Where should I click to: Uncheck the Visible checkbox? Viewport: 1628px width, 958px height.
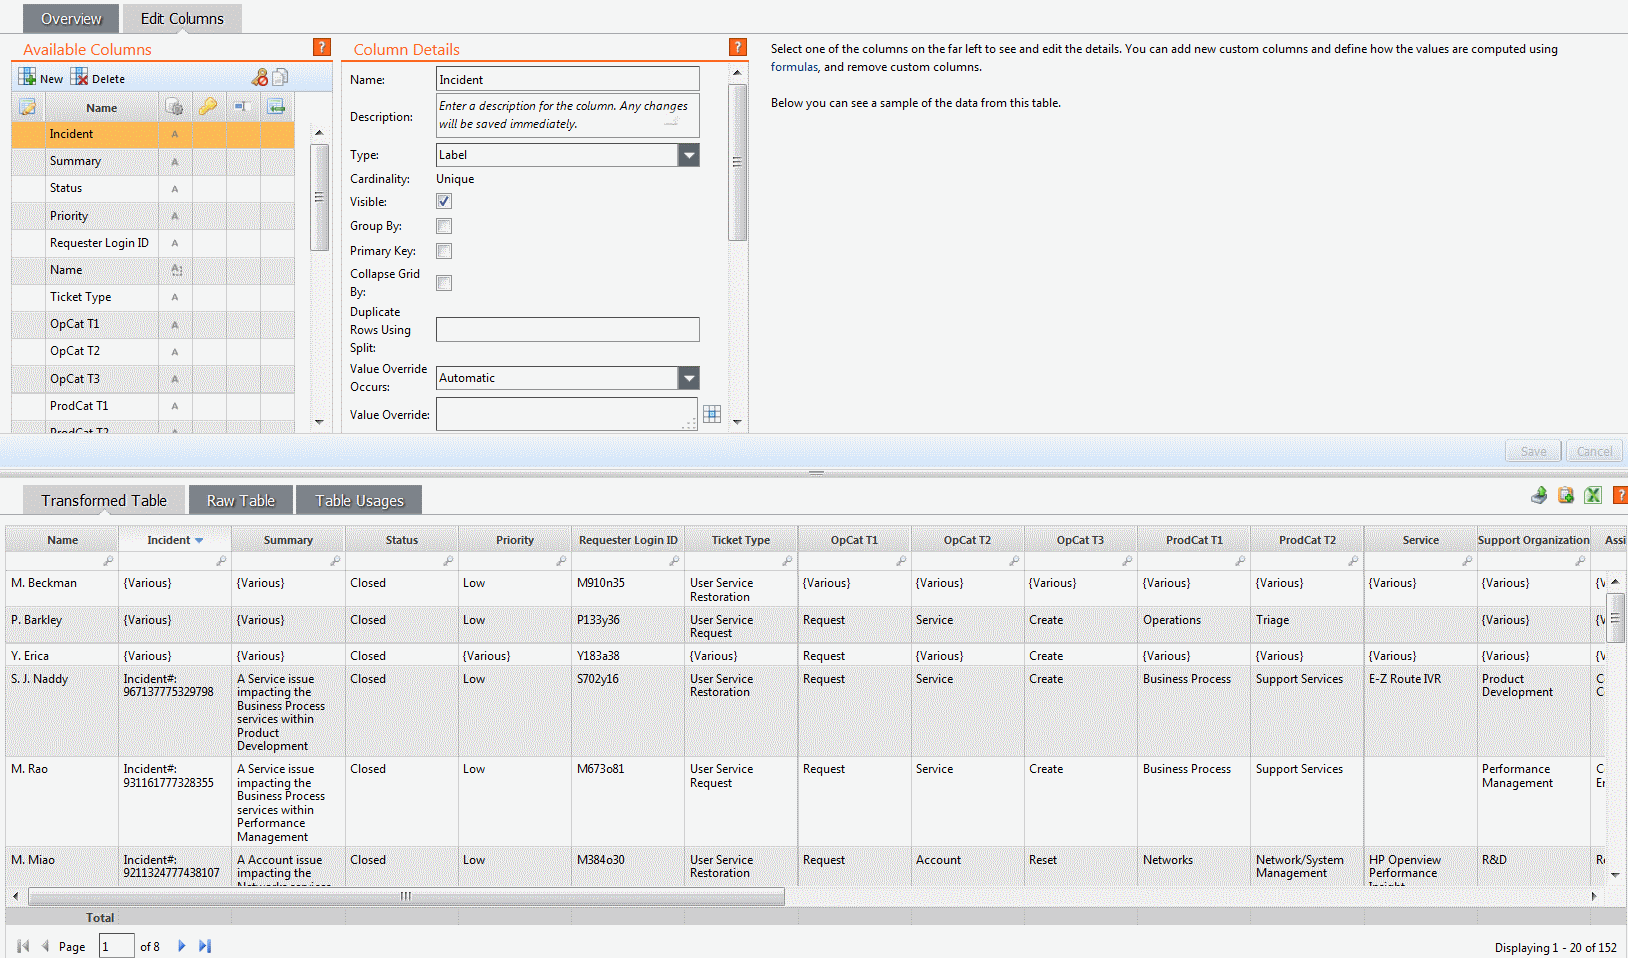[444, 201]
